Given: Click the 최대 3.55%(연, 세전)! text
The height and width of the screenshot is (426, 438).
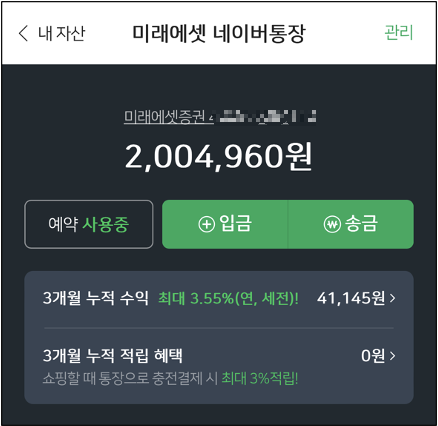Looking at the screenshot, I should click(x=228, y=298).
